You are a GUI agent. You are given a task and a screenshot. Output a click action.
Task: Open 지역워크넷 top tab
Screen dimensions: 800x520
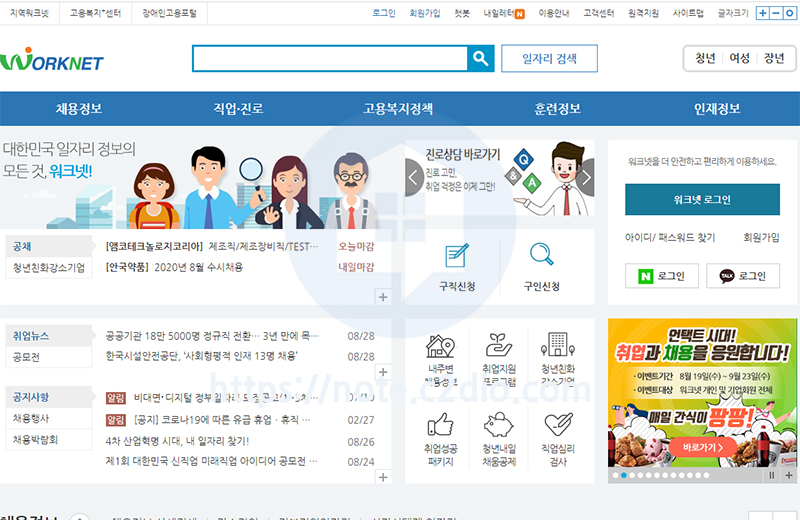[30, 13]
